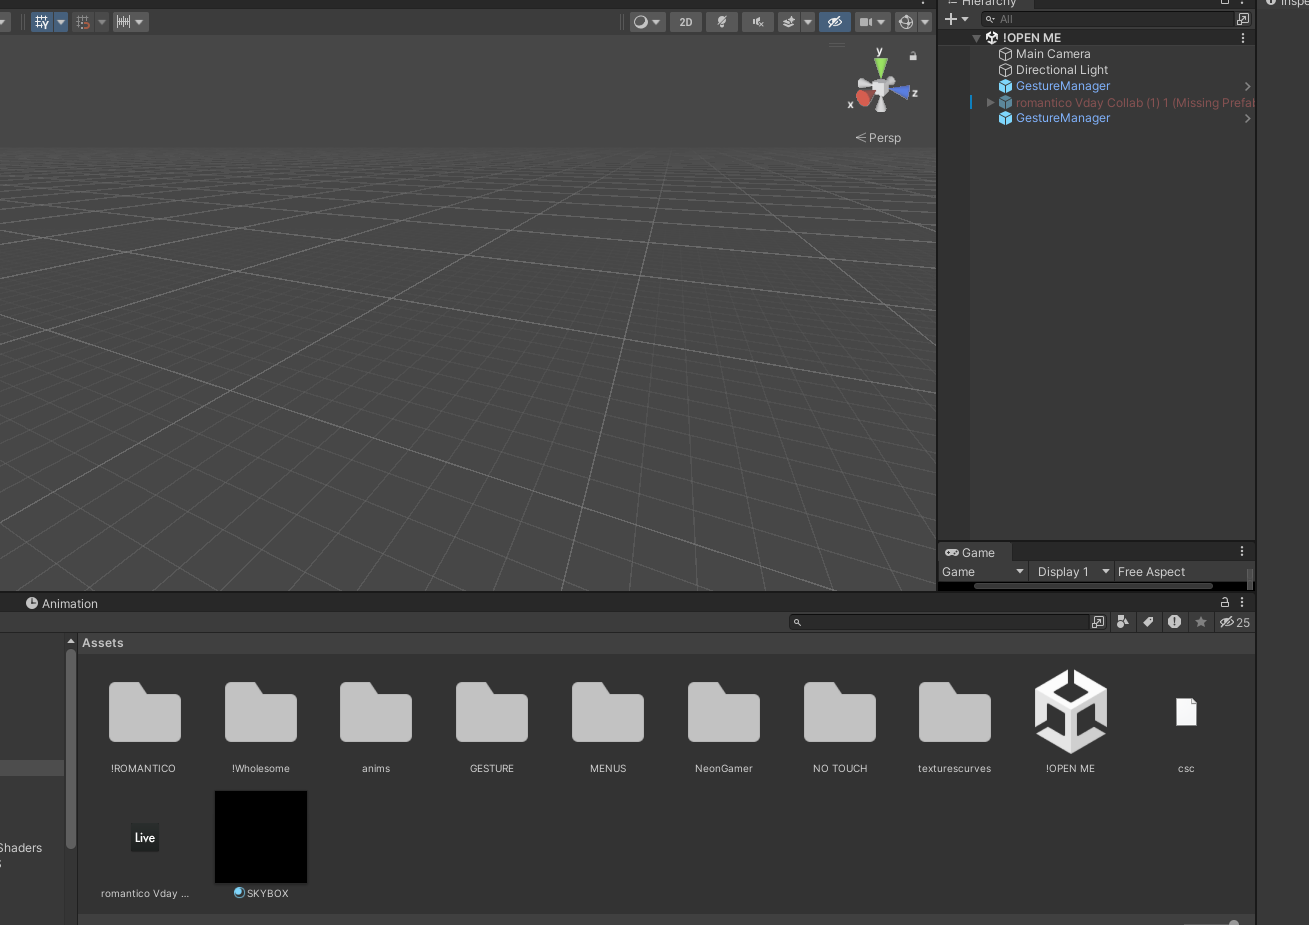Select the !OPEN ME scene asset
Viewport: 1309px width, 925px height.
tap(1071, 723)
